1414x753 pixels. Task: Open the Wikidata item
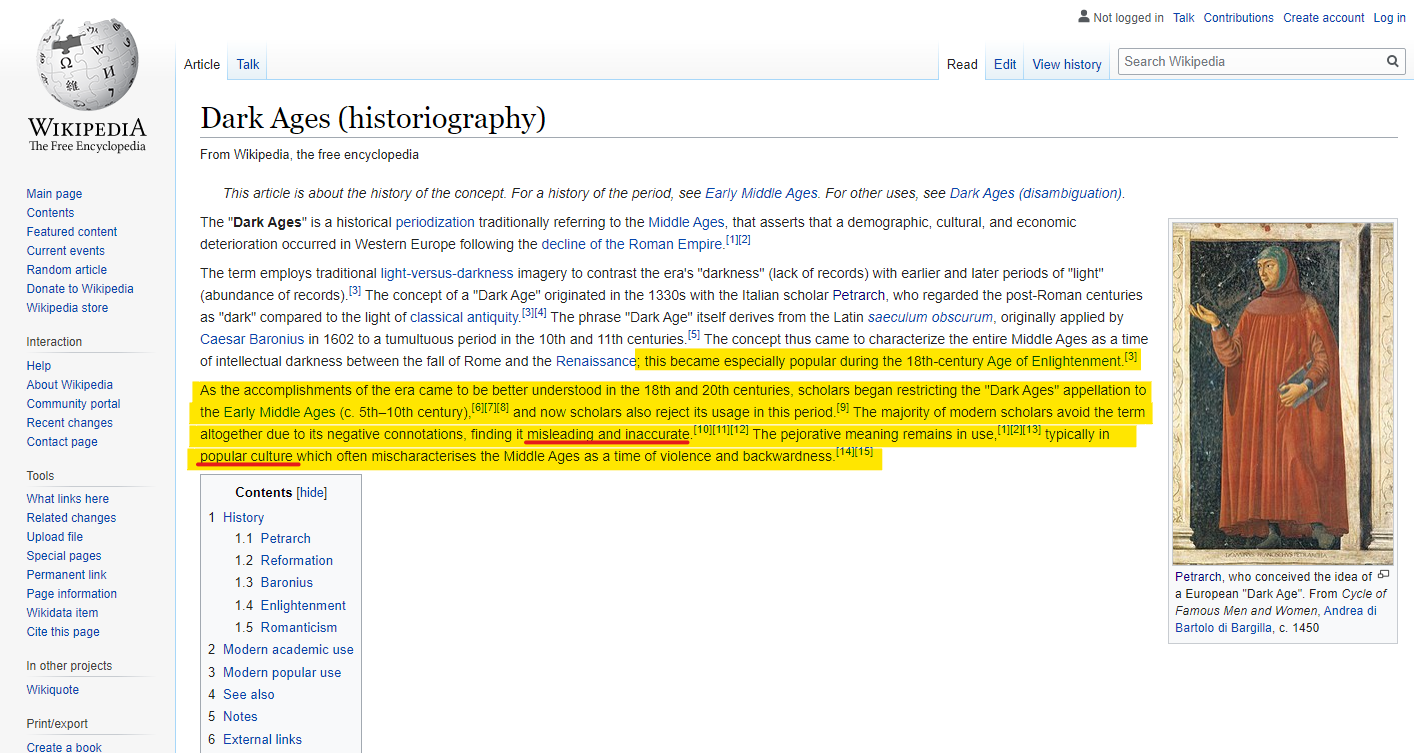click(x=63, y=613)
